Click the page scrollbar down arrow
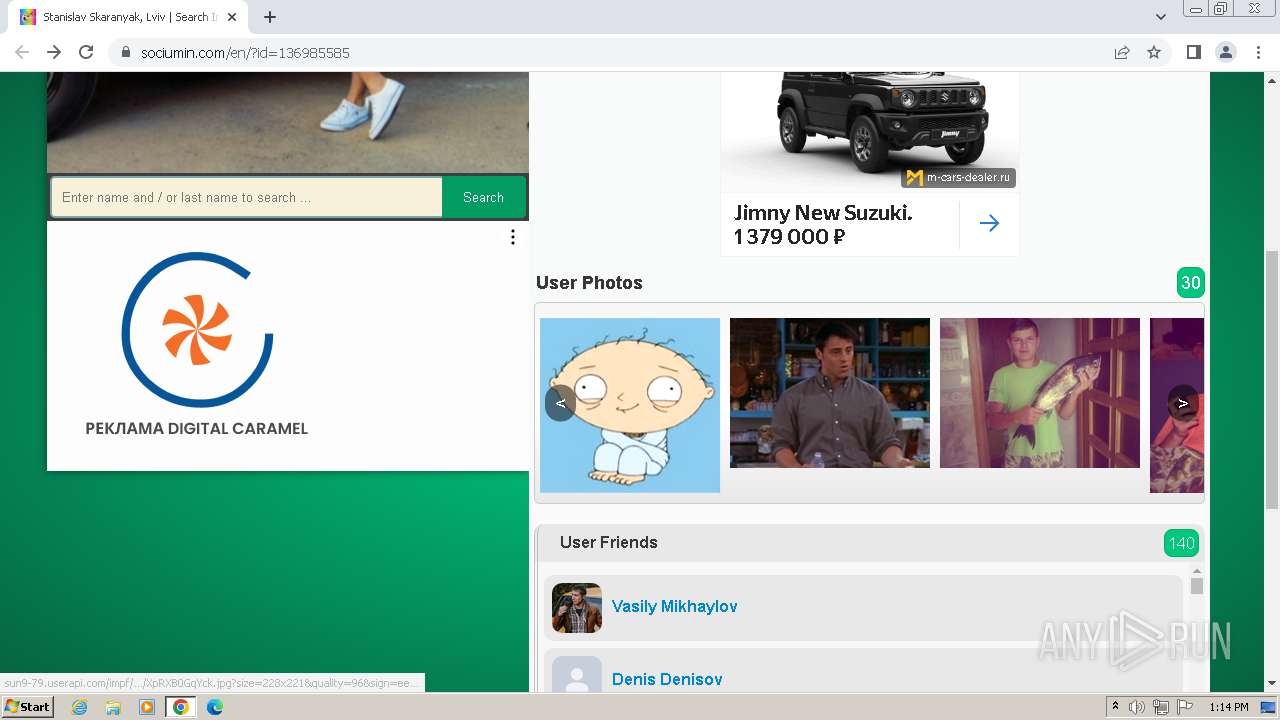 point(1272,684)
